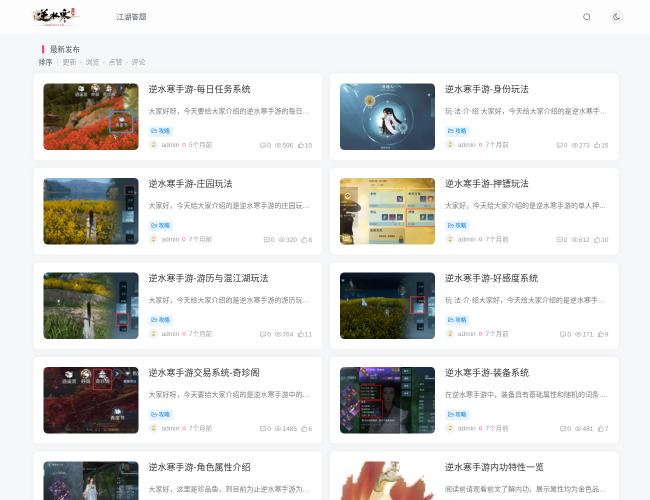Toggle dark mode with the moon icon

coord(616,17)
